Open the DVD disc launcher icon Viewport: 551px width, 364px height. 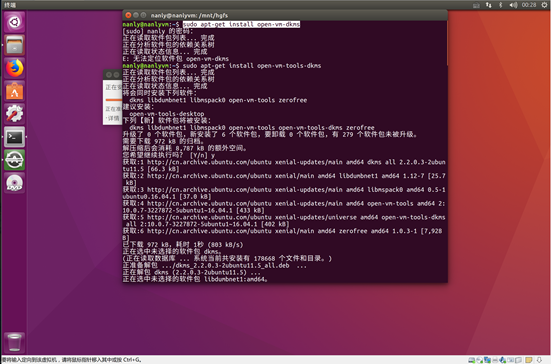point(14,183)
